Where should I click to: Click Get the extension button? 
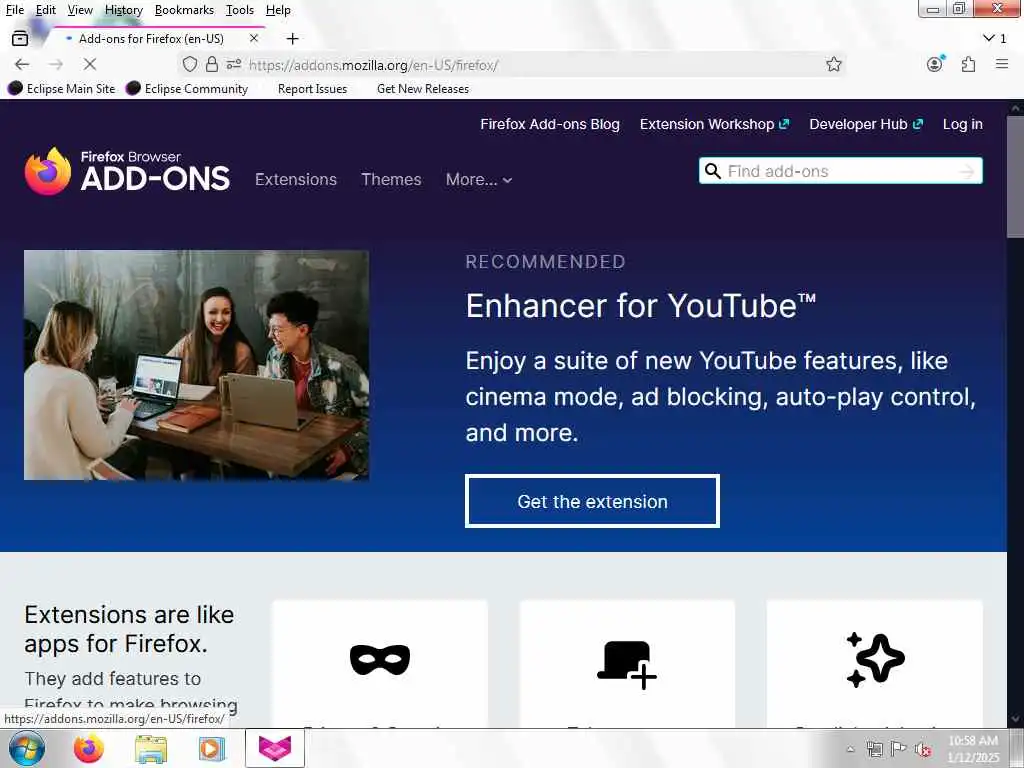click(592, 501)
